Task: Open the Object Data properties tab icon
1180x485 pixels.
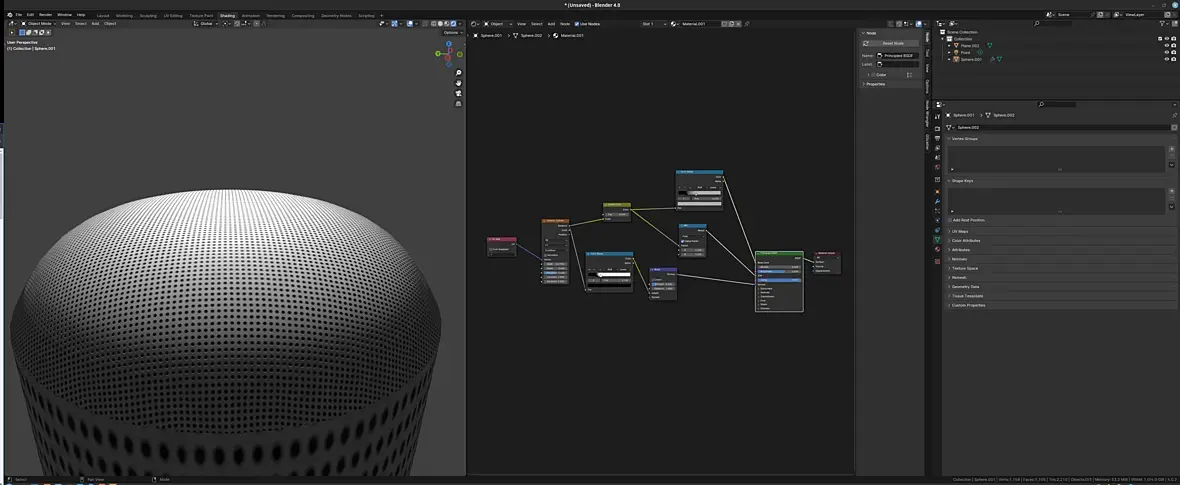Action: [937, 240]
